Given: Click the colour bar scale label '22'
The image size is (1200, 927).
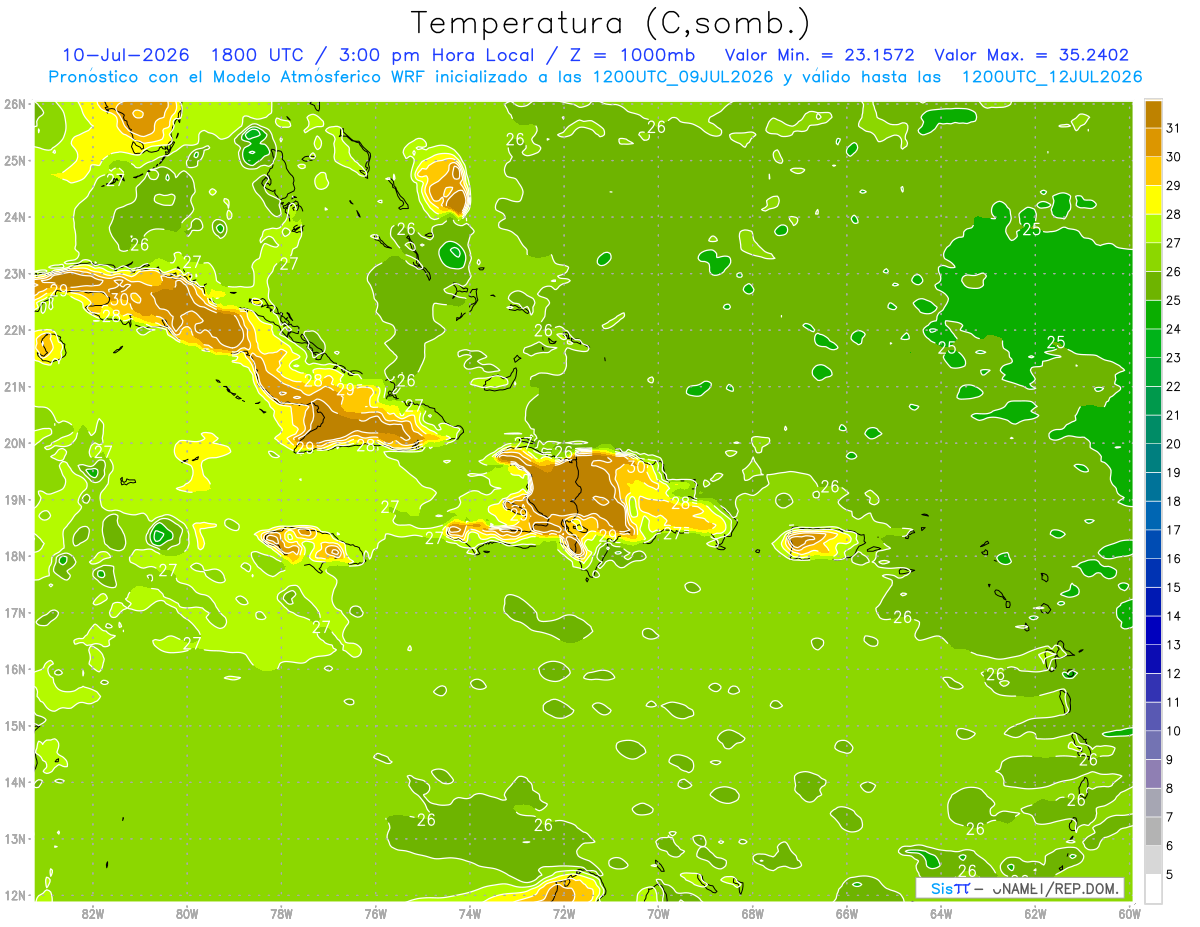Looking at the screenshot, I should [1174, 386].
